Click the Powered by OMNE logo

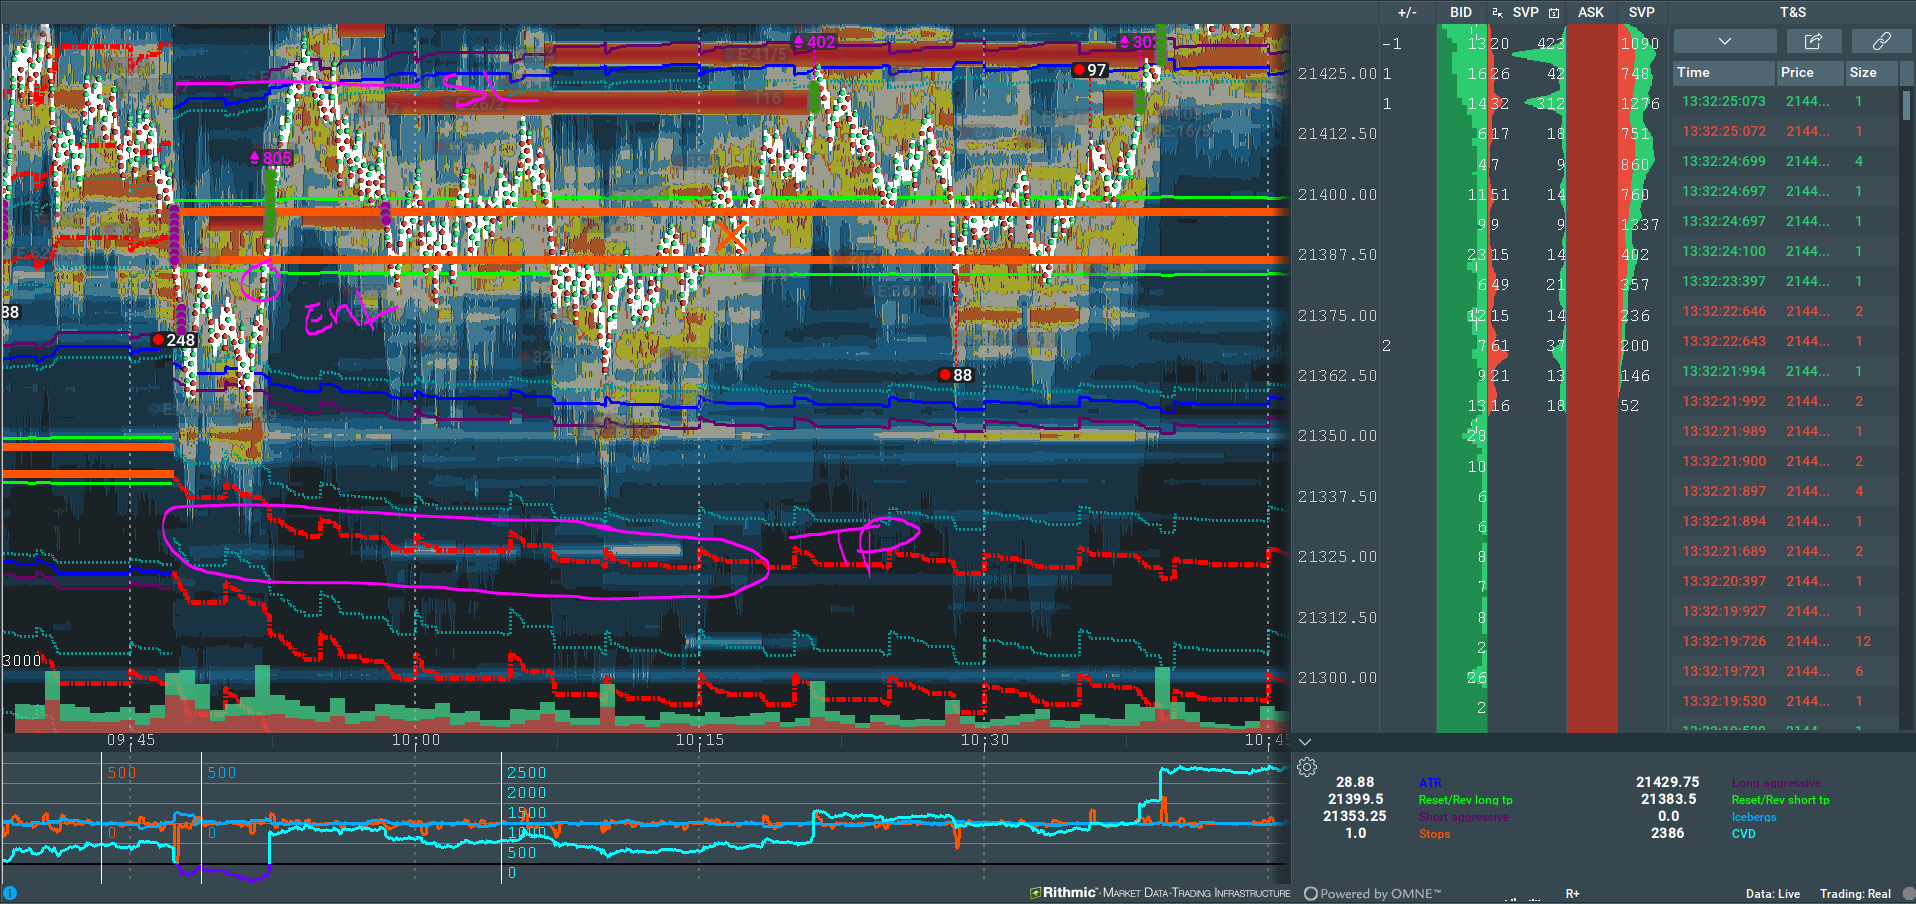click(x=1372, y=894)
